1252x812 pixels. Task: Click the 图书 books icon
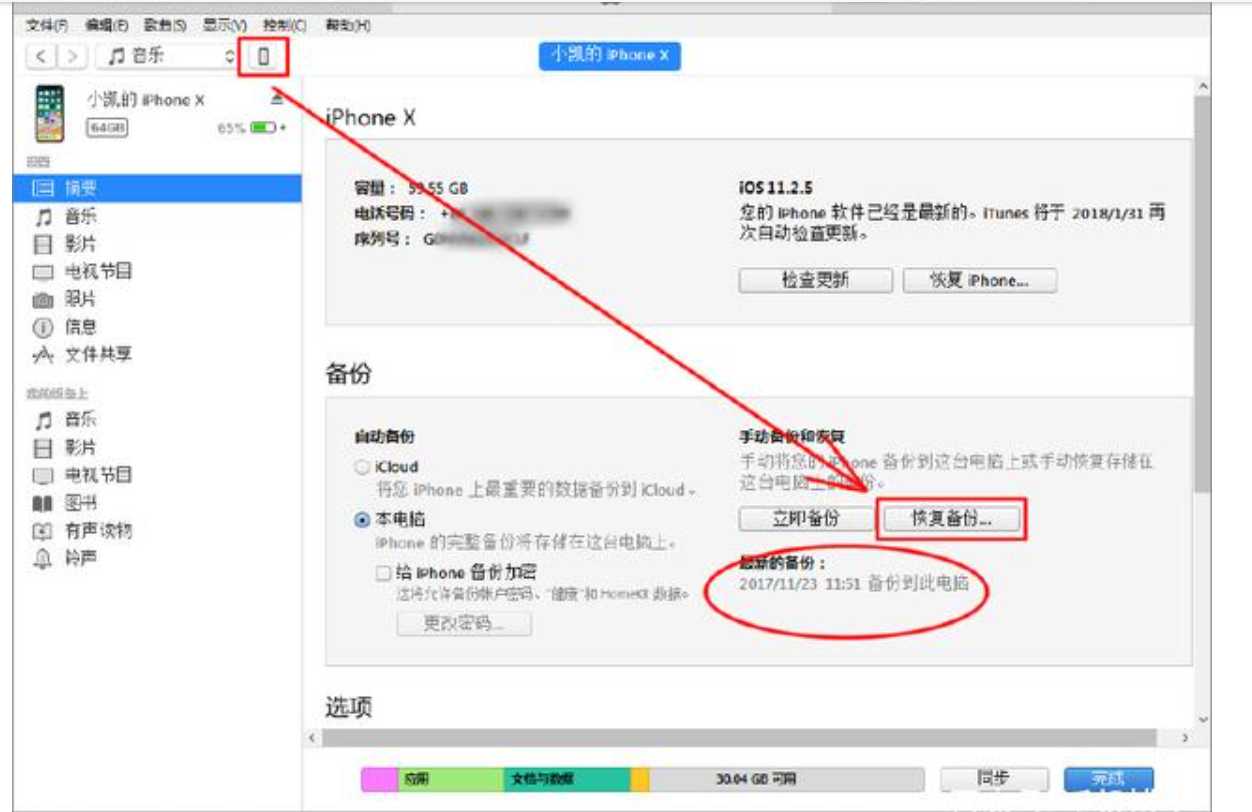click(x=43, y=503)
